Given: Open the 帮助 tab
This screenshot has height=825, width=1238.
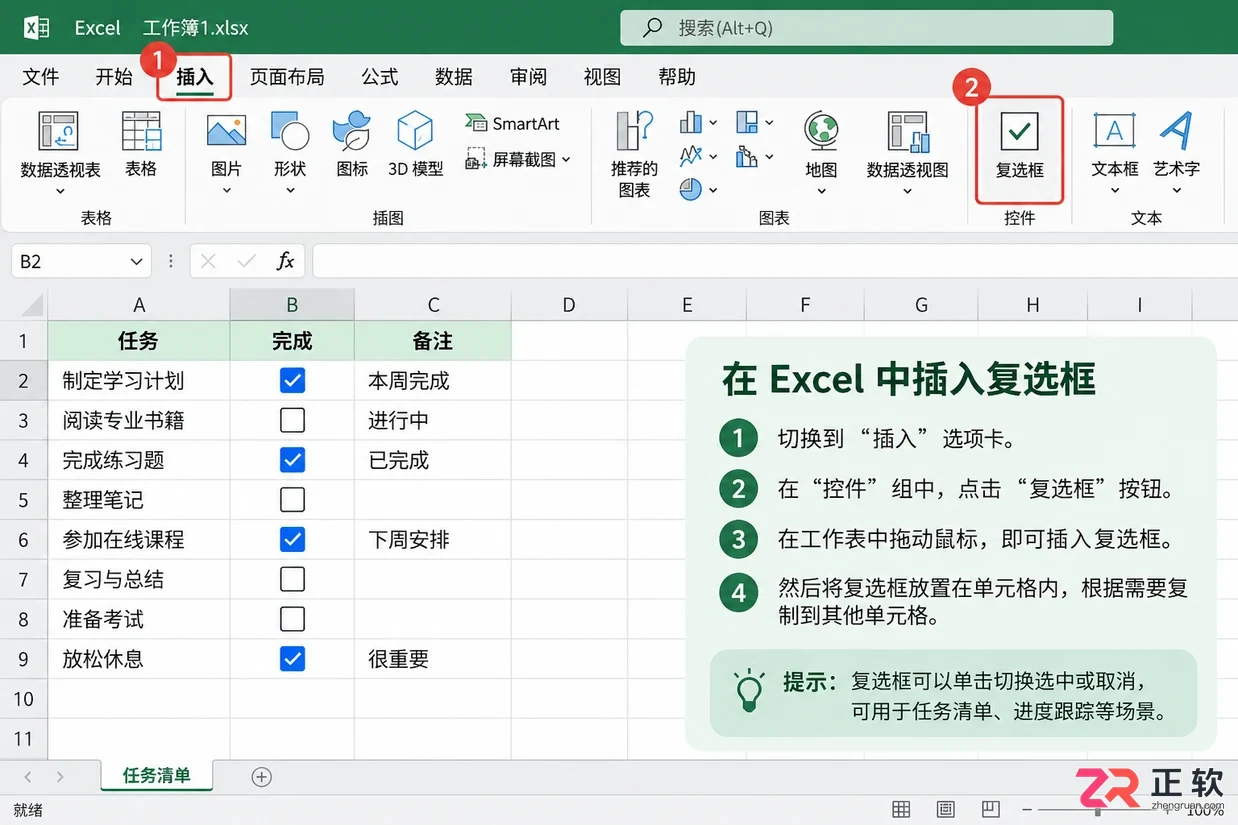Looking at the screenshot, I should (677, 77).
